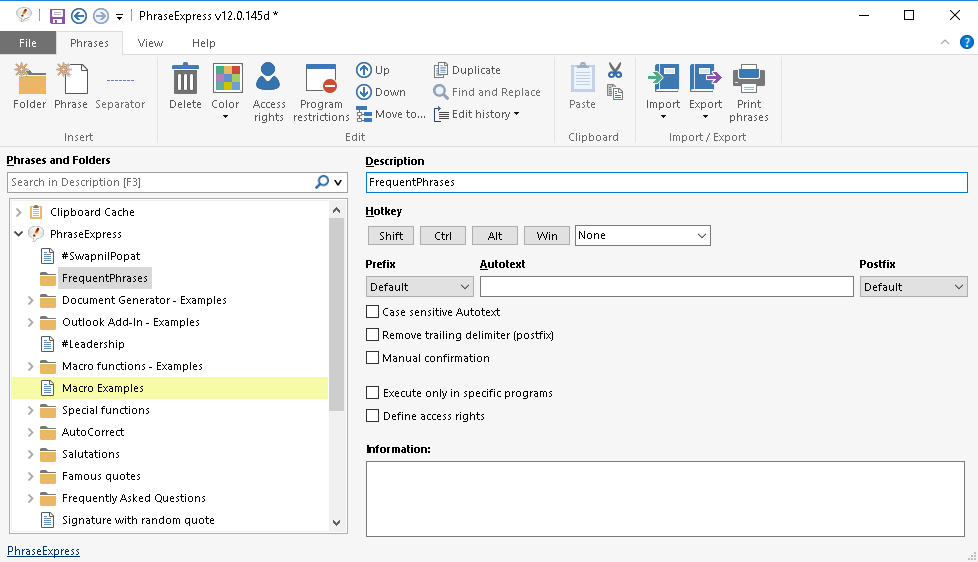Open the Postfix dropdown
Screen dimensions: 978x562
tap(913, 287)
